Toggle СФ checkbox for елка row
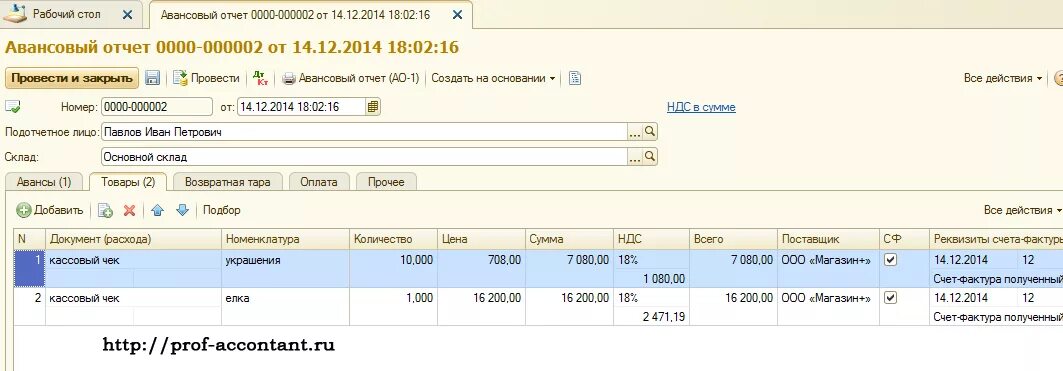Image resolution: width=1063 pixels, height=371 pixels. [x=891, y=298]
